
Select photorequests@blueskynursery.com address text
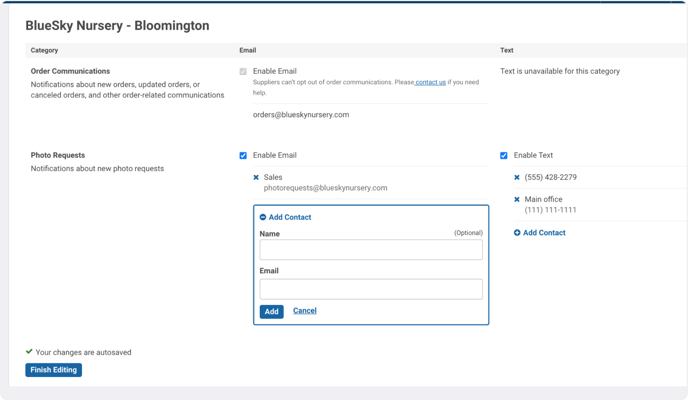tap(326, 188)
